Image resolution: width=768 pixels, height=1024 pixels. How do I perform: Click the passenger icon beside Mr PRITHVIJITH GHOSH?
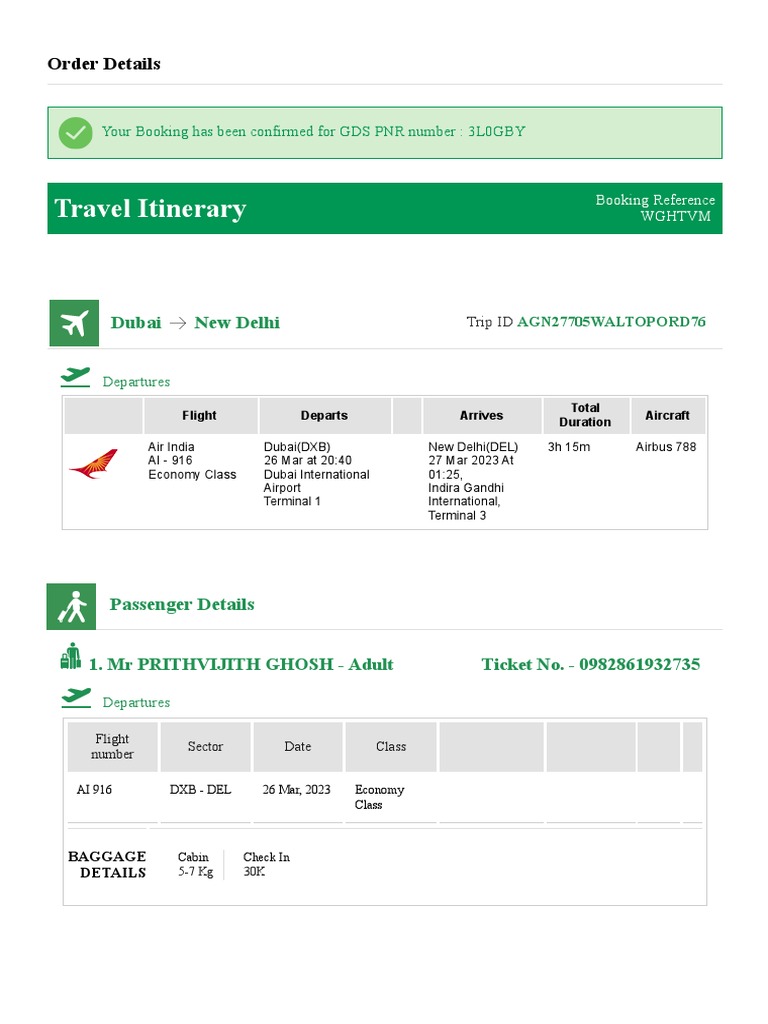[70, 657]
